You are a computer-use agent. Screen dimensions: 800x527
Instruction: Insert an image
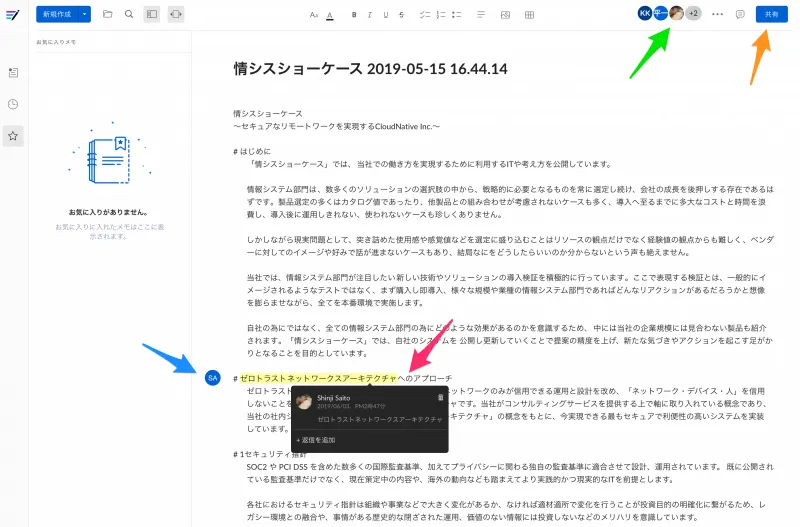point(506,15)
